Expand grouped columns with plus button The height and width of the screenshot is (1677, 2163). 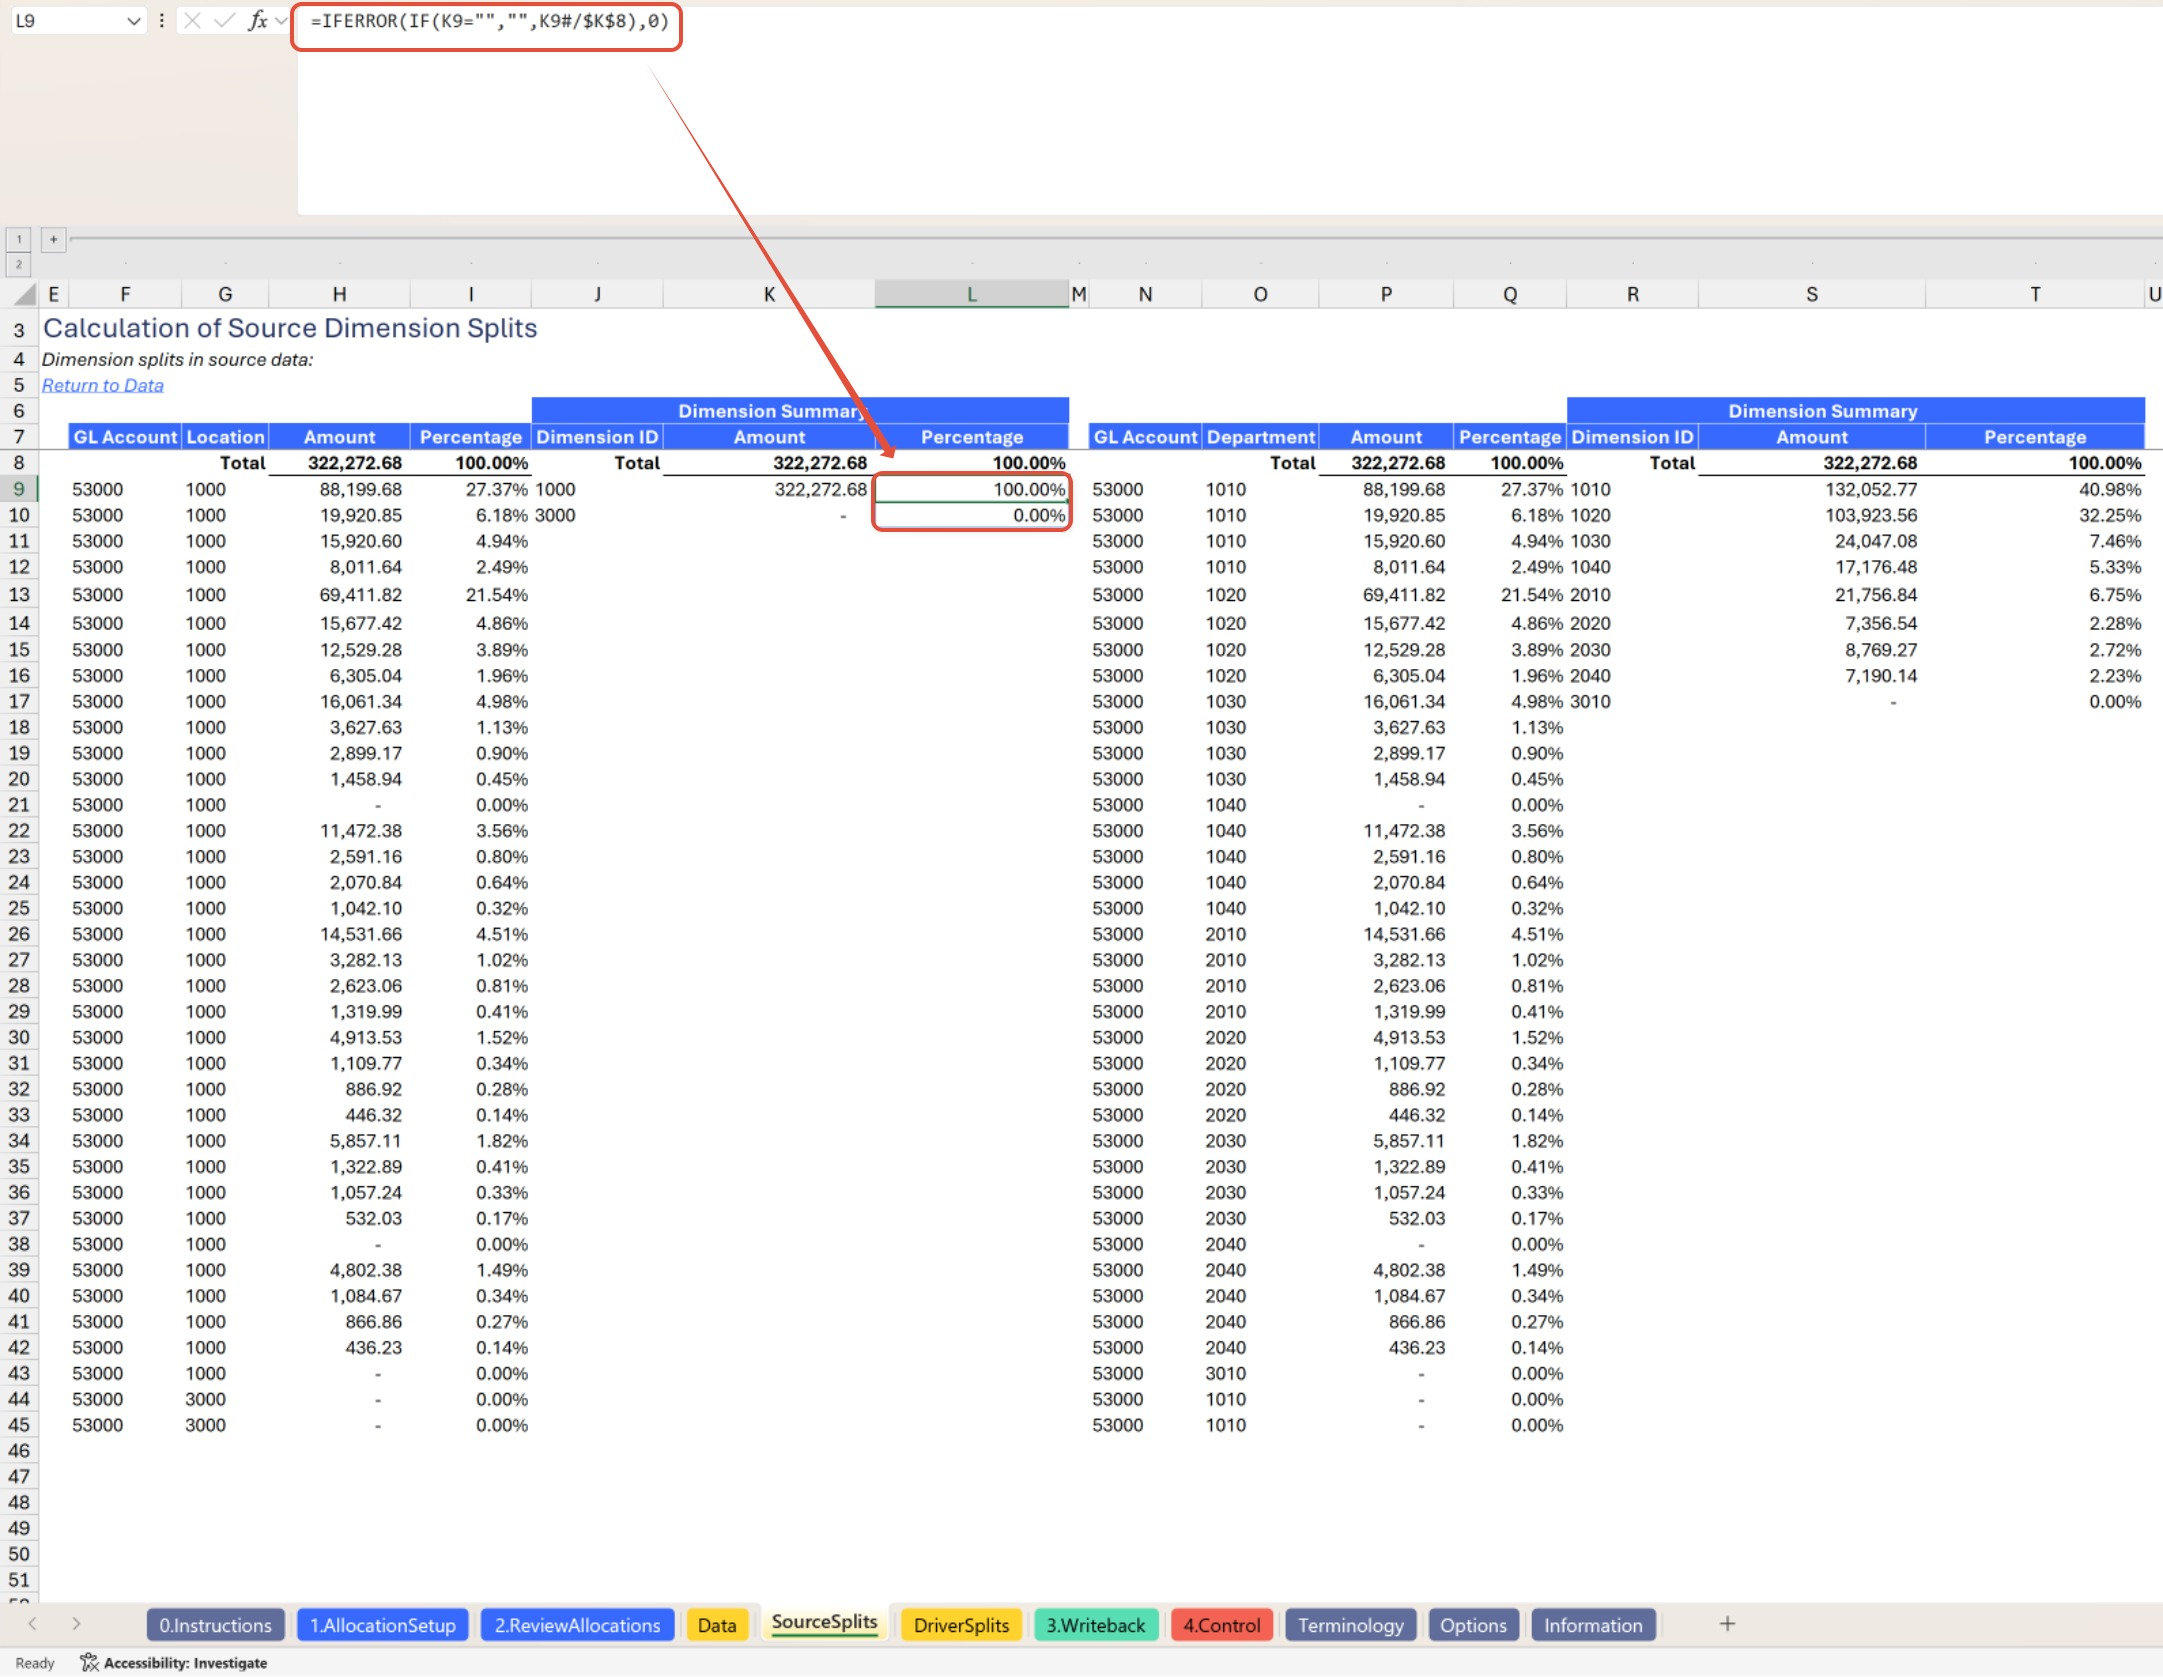coord(54,239)
